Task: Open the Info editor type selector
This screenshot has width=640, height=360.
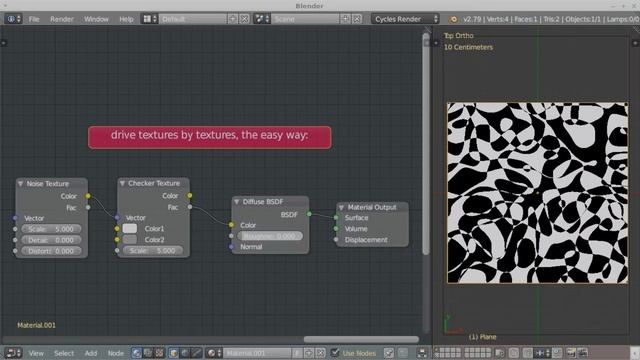Action: (13, 19)
